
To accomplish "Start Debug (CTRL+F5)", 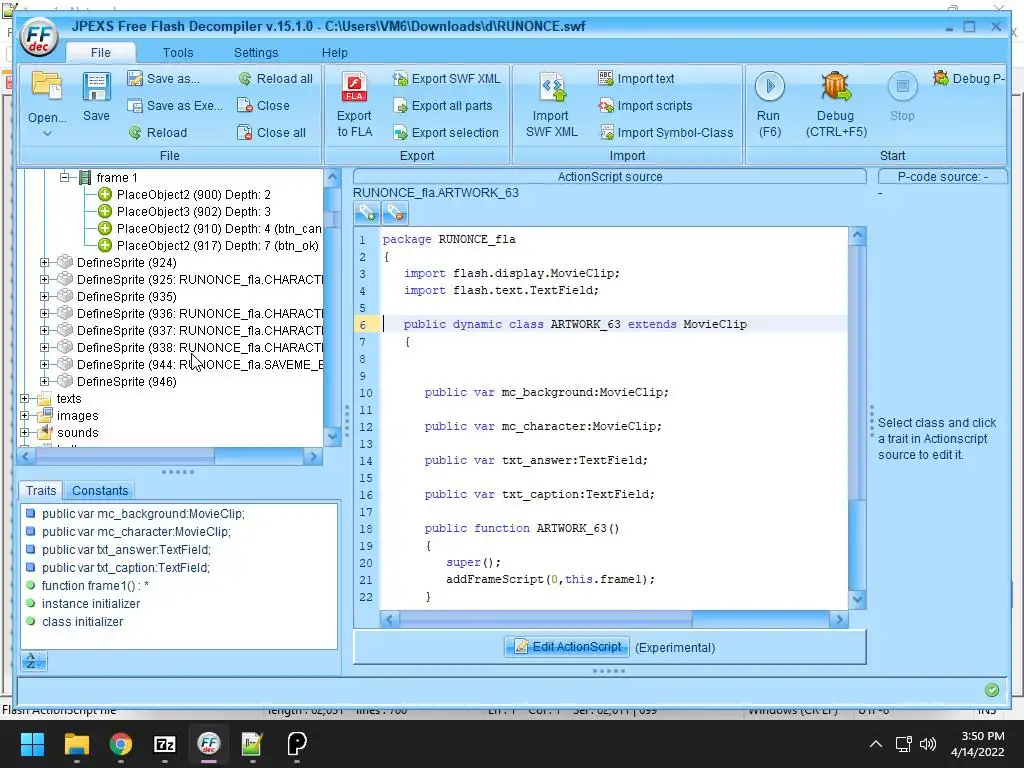I will (836, 104).
